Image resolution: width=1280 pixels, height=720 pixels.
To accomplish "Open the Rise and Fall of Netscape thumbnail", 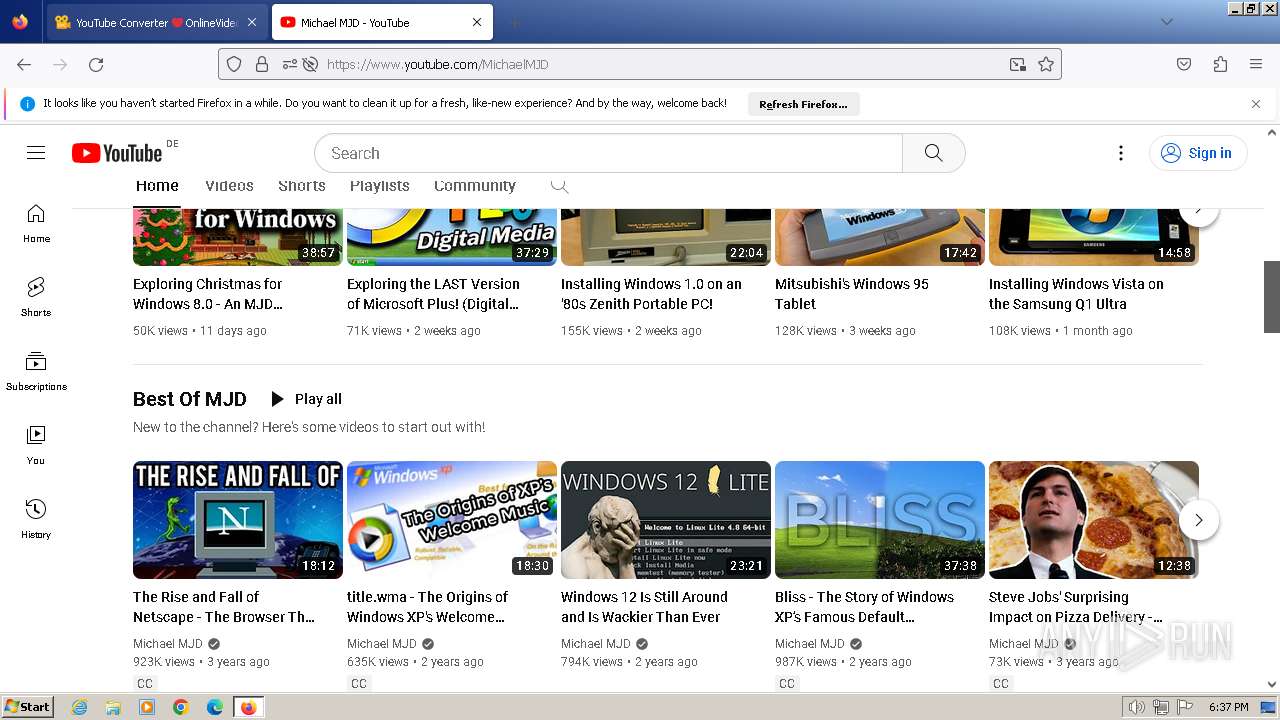I will point(238,520).
